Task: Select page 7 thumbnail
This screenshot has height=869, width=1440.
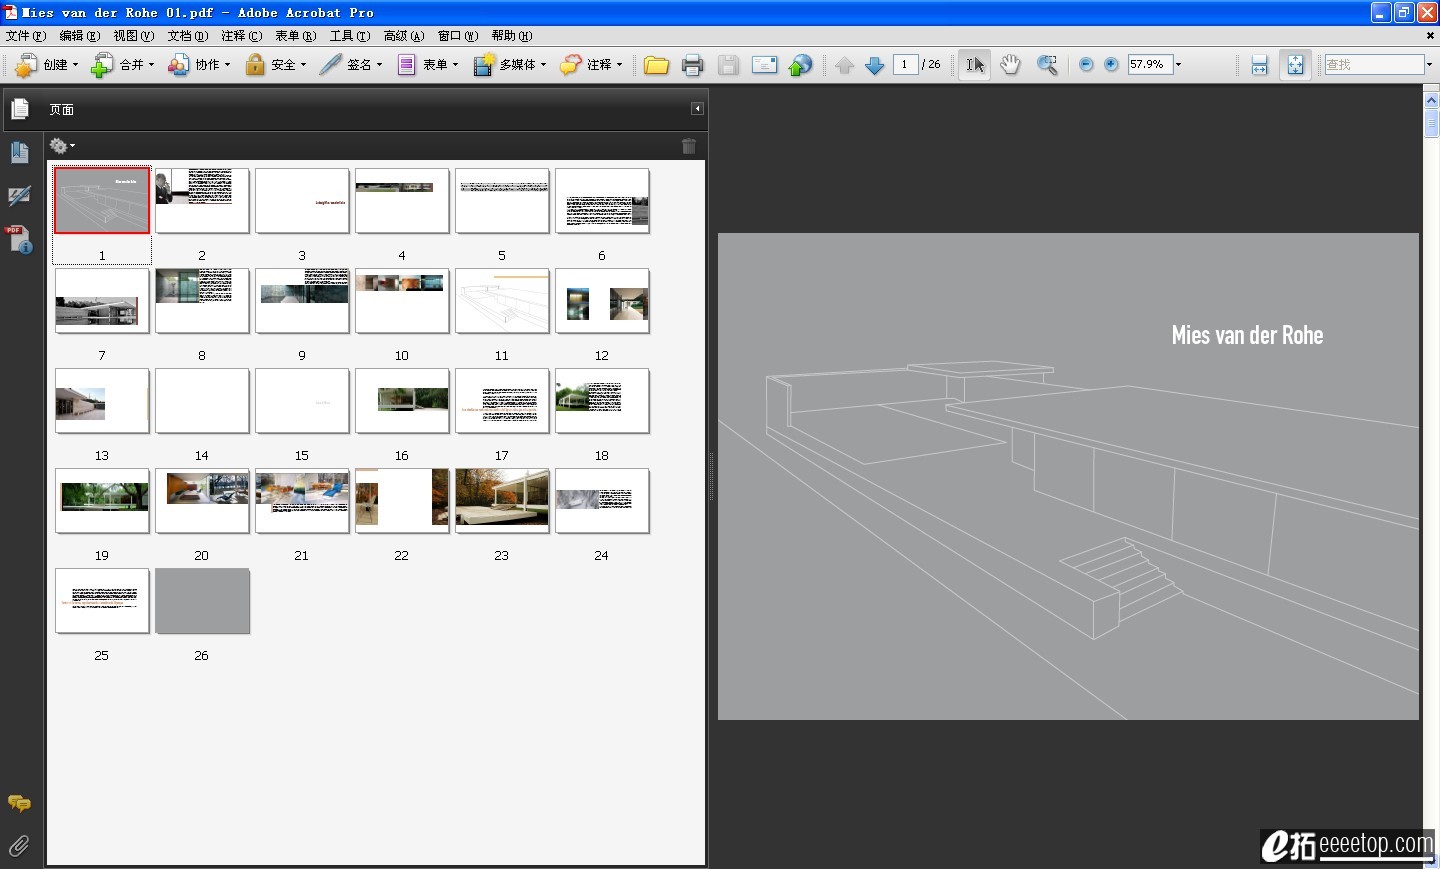Action: [102, 301]
